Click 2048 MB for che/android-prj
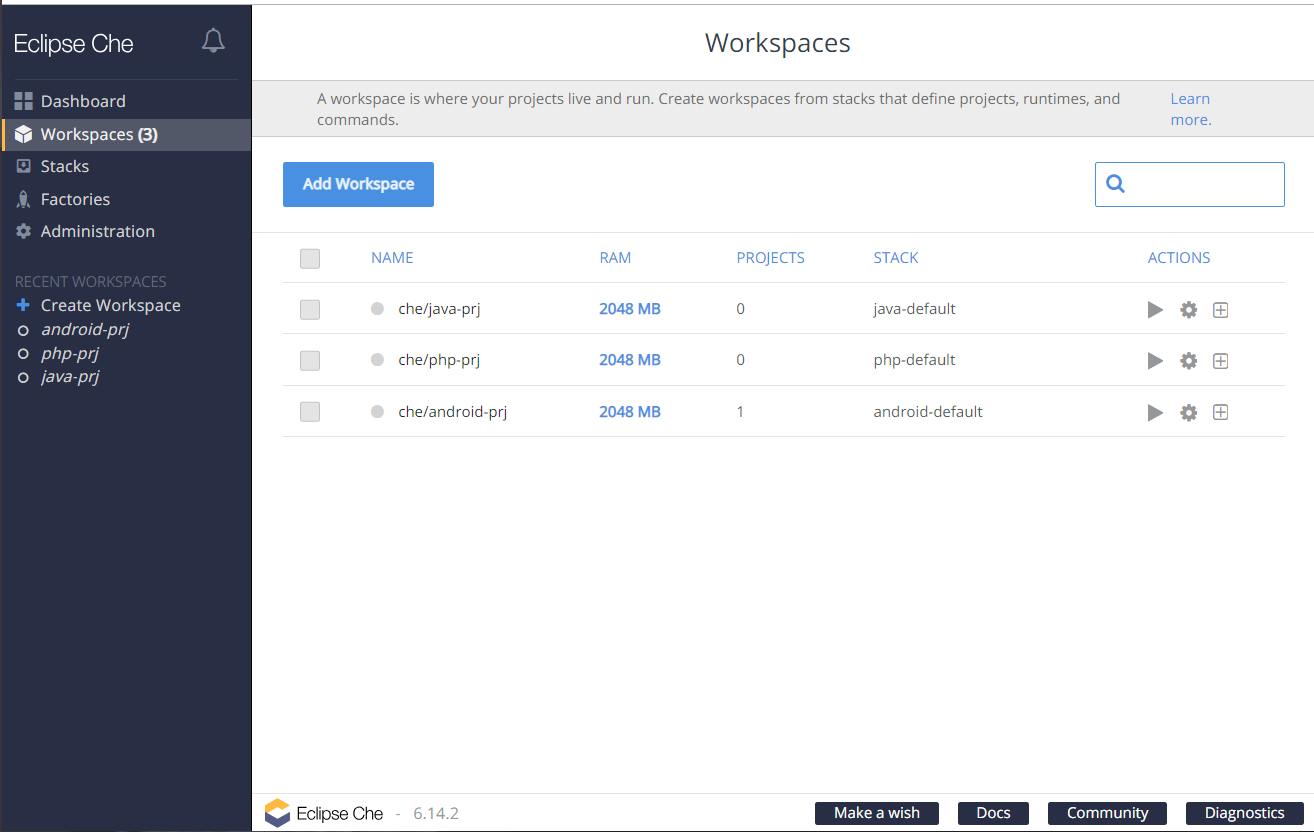The height and width of the screenshot is (832, 1314). click(630, 411)
